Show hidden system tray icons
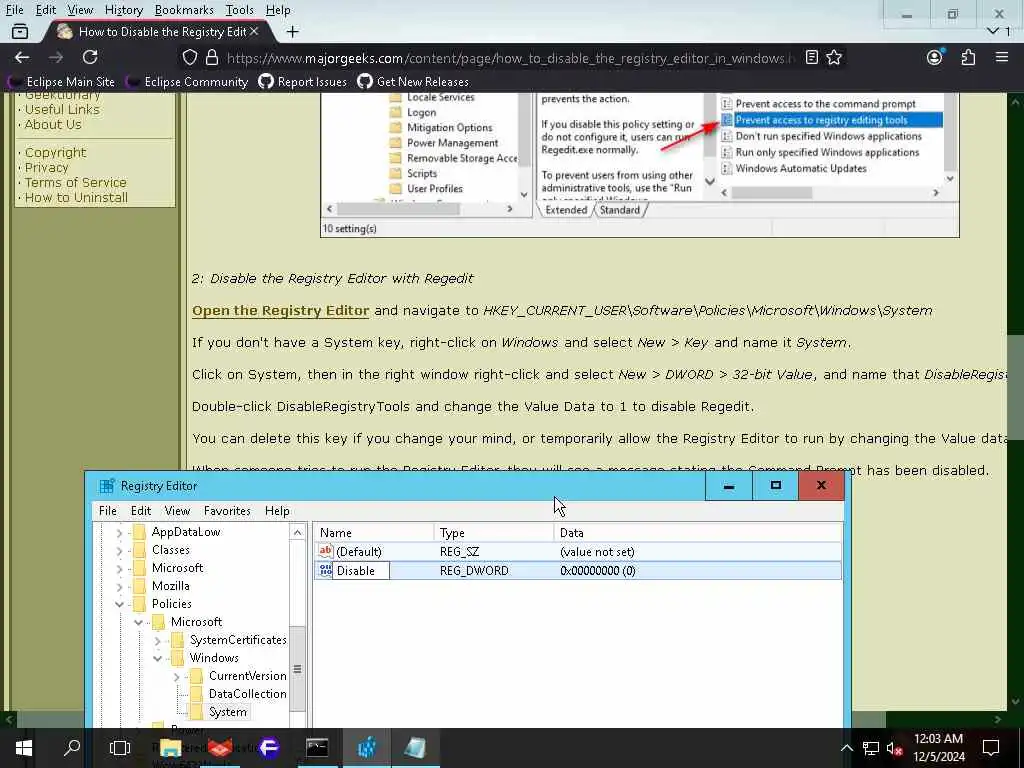1024x768 pixels. coord(846,748)
